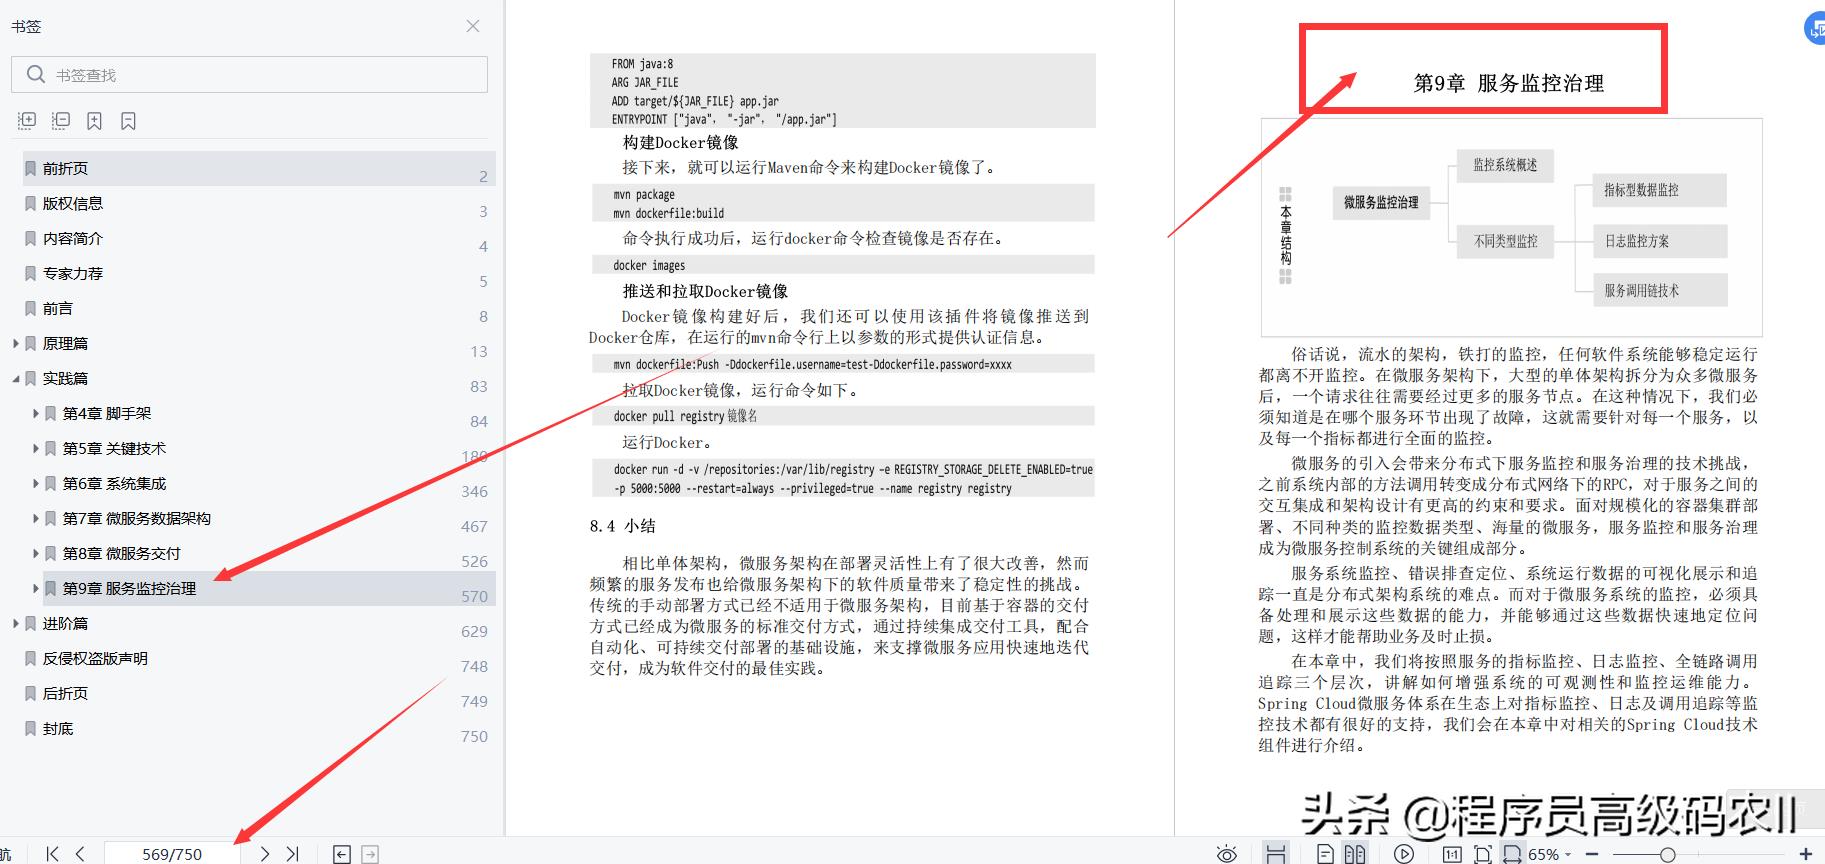The width and height of the screenshot is (1825, 864).
Task: Click the zoom slider handle
Action: pos(1668,854)
